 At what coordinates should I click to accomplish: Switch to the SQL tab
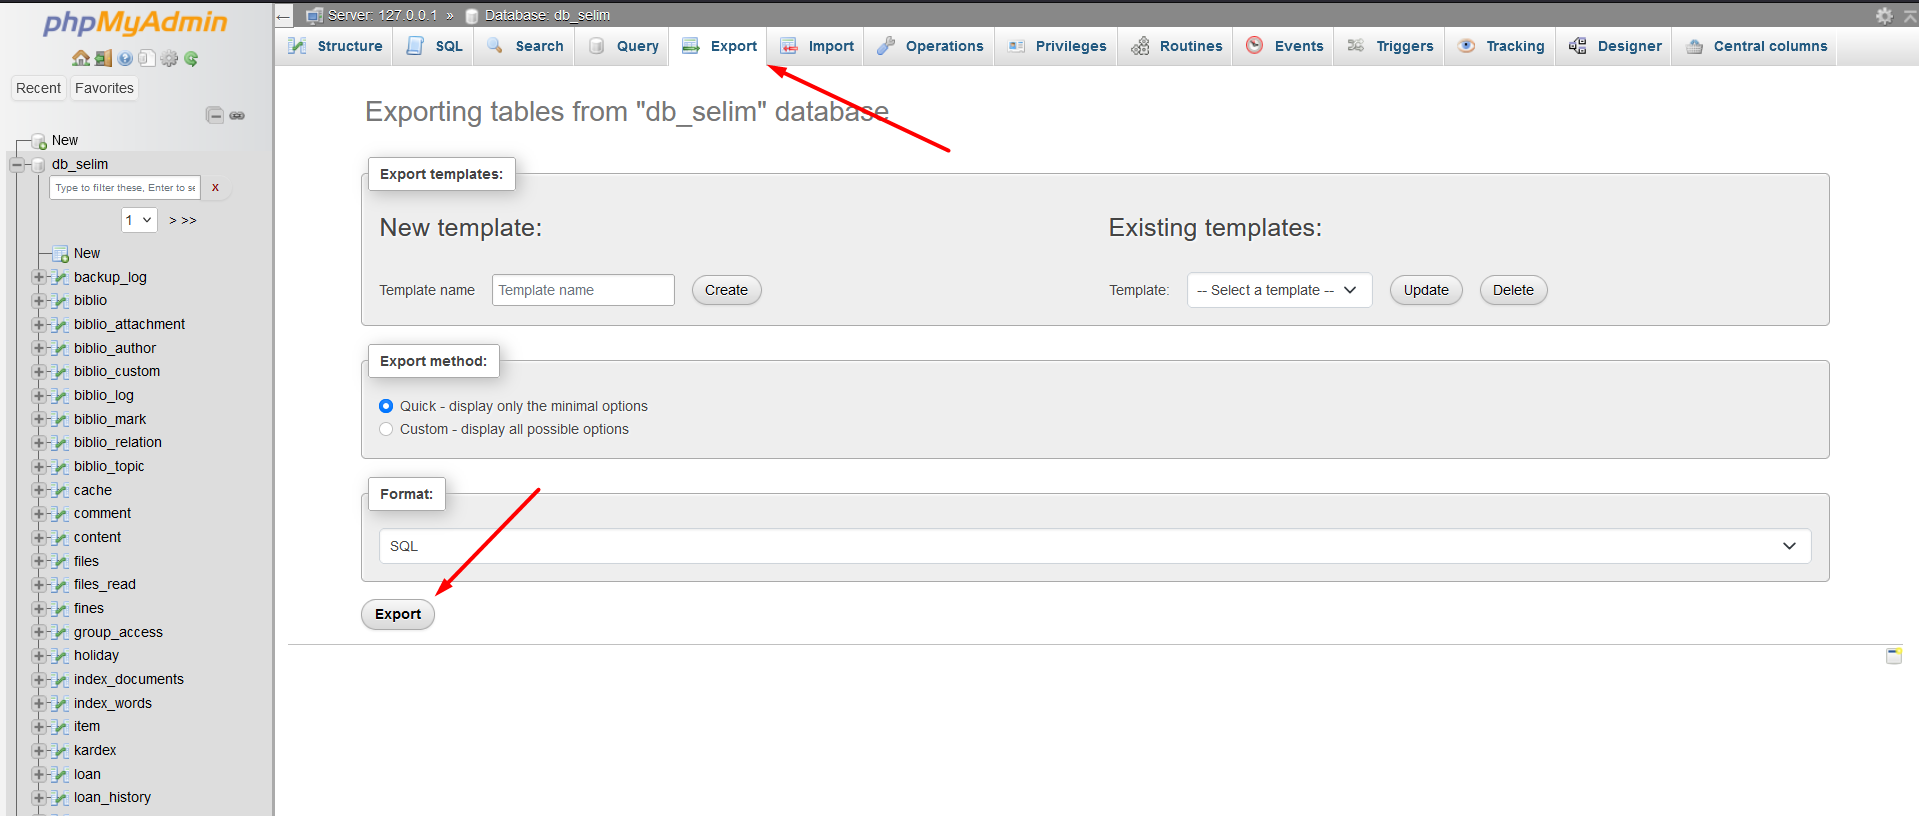pyautogui.click(x=434, y=46)
